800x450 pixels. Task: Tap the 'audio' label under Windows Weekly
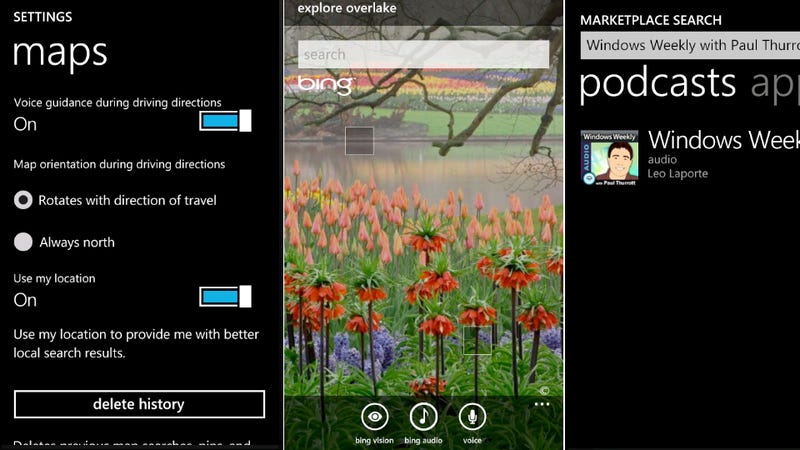662,160
